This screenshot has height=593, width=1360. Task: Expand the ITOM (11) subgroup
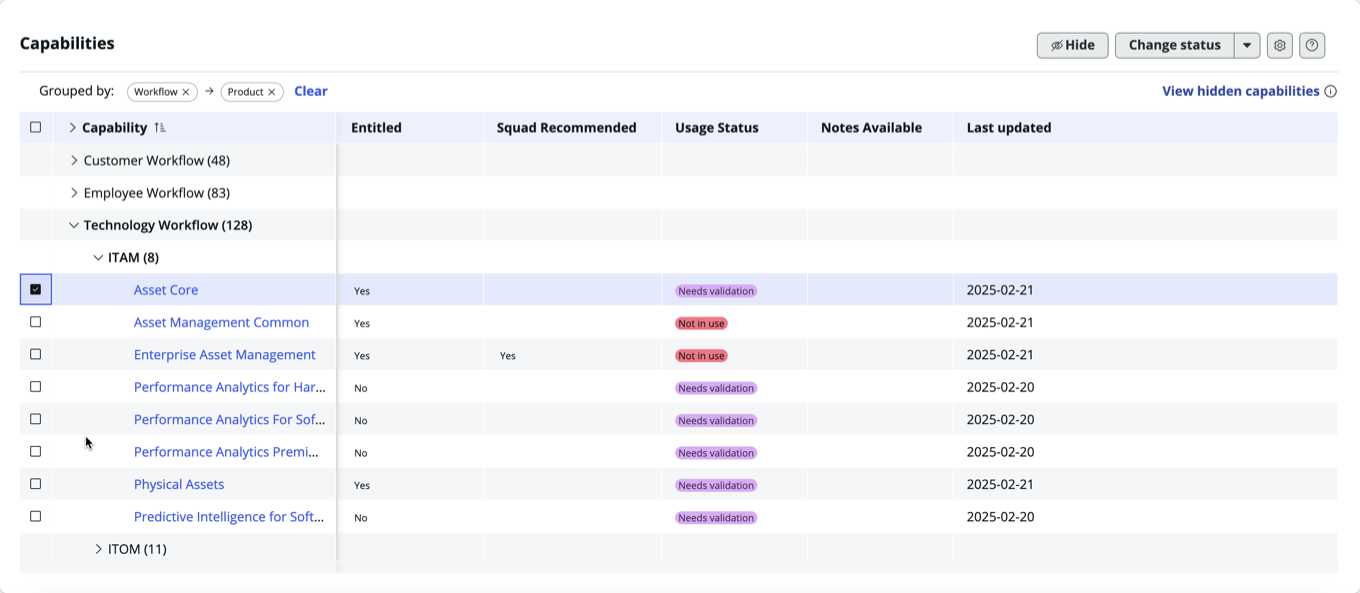[x=98, y=549]
